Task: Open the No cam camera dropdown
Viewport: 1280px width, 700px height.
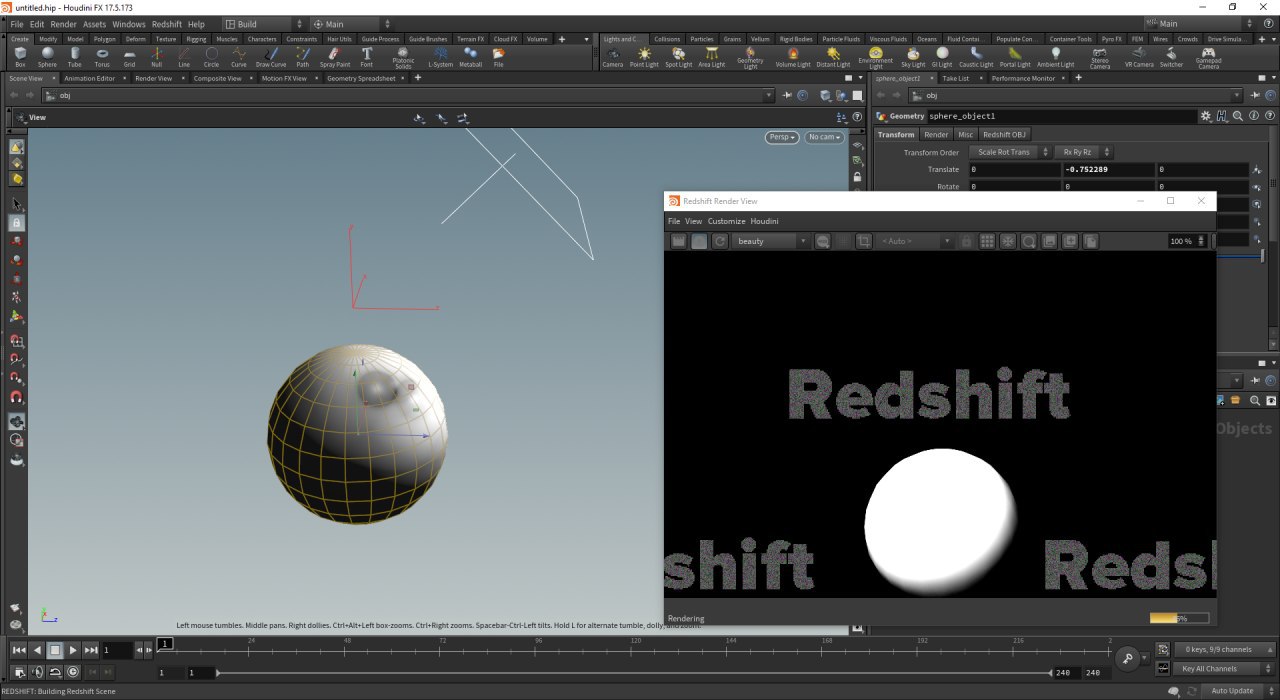Action: [824, 137]
